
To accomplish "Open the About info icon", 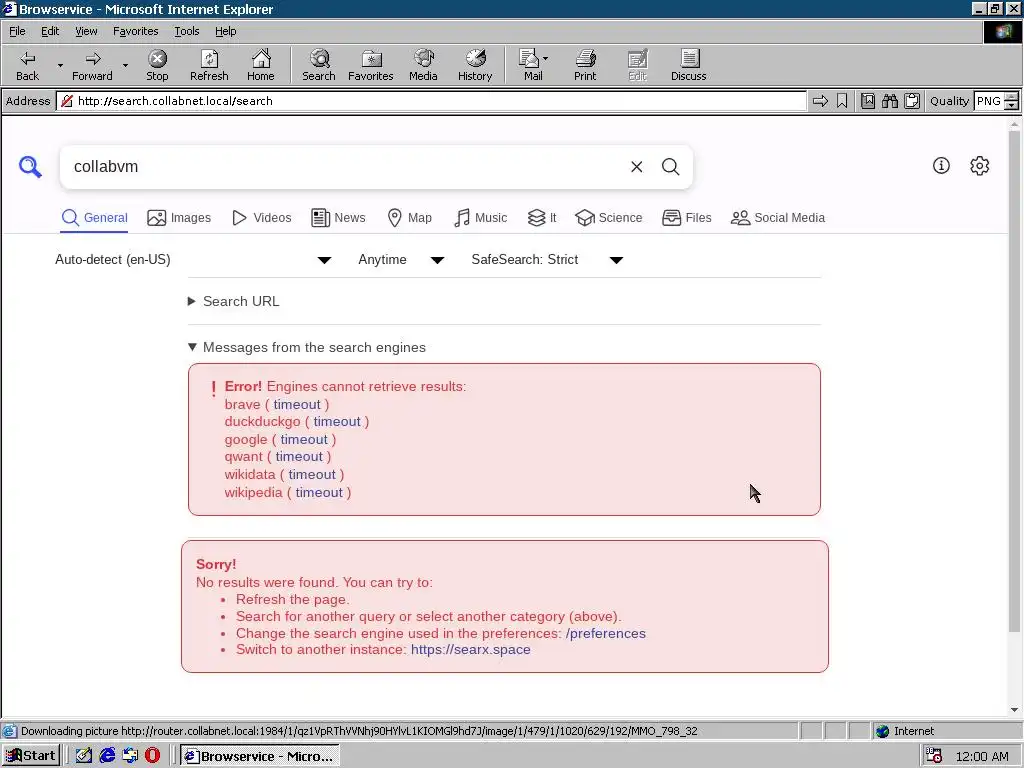I will tap(941, 166).
